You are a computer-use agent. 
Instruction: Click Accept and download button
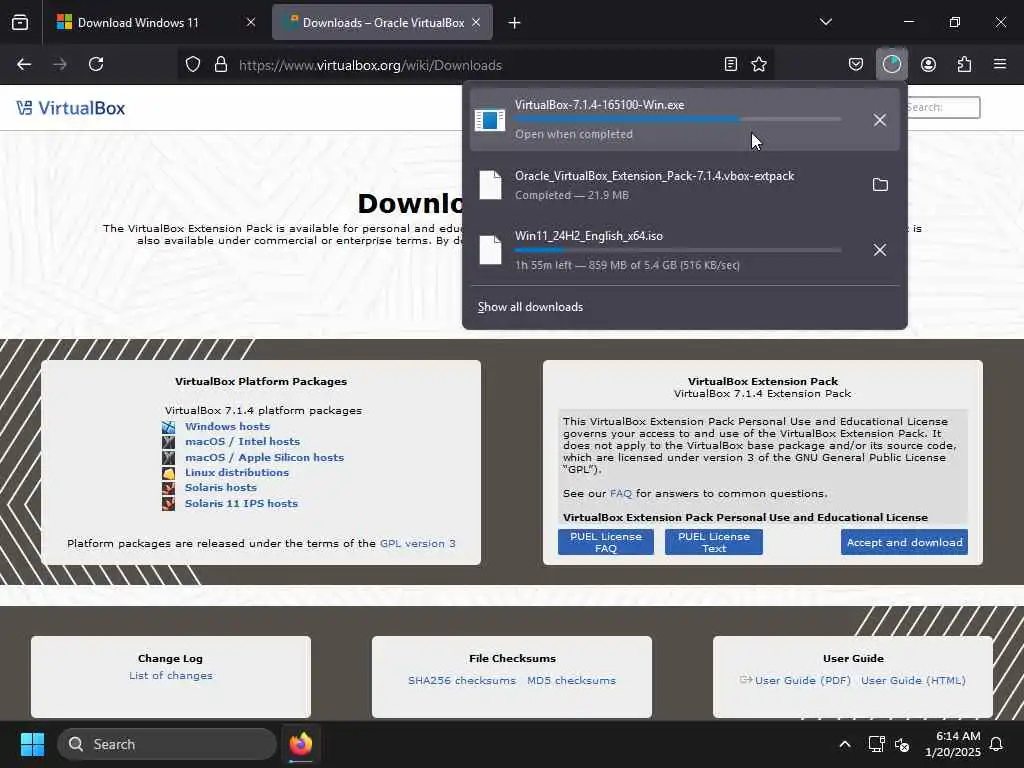(x=904, y=542)
